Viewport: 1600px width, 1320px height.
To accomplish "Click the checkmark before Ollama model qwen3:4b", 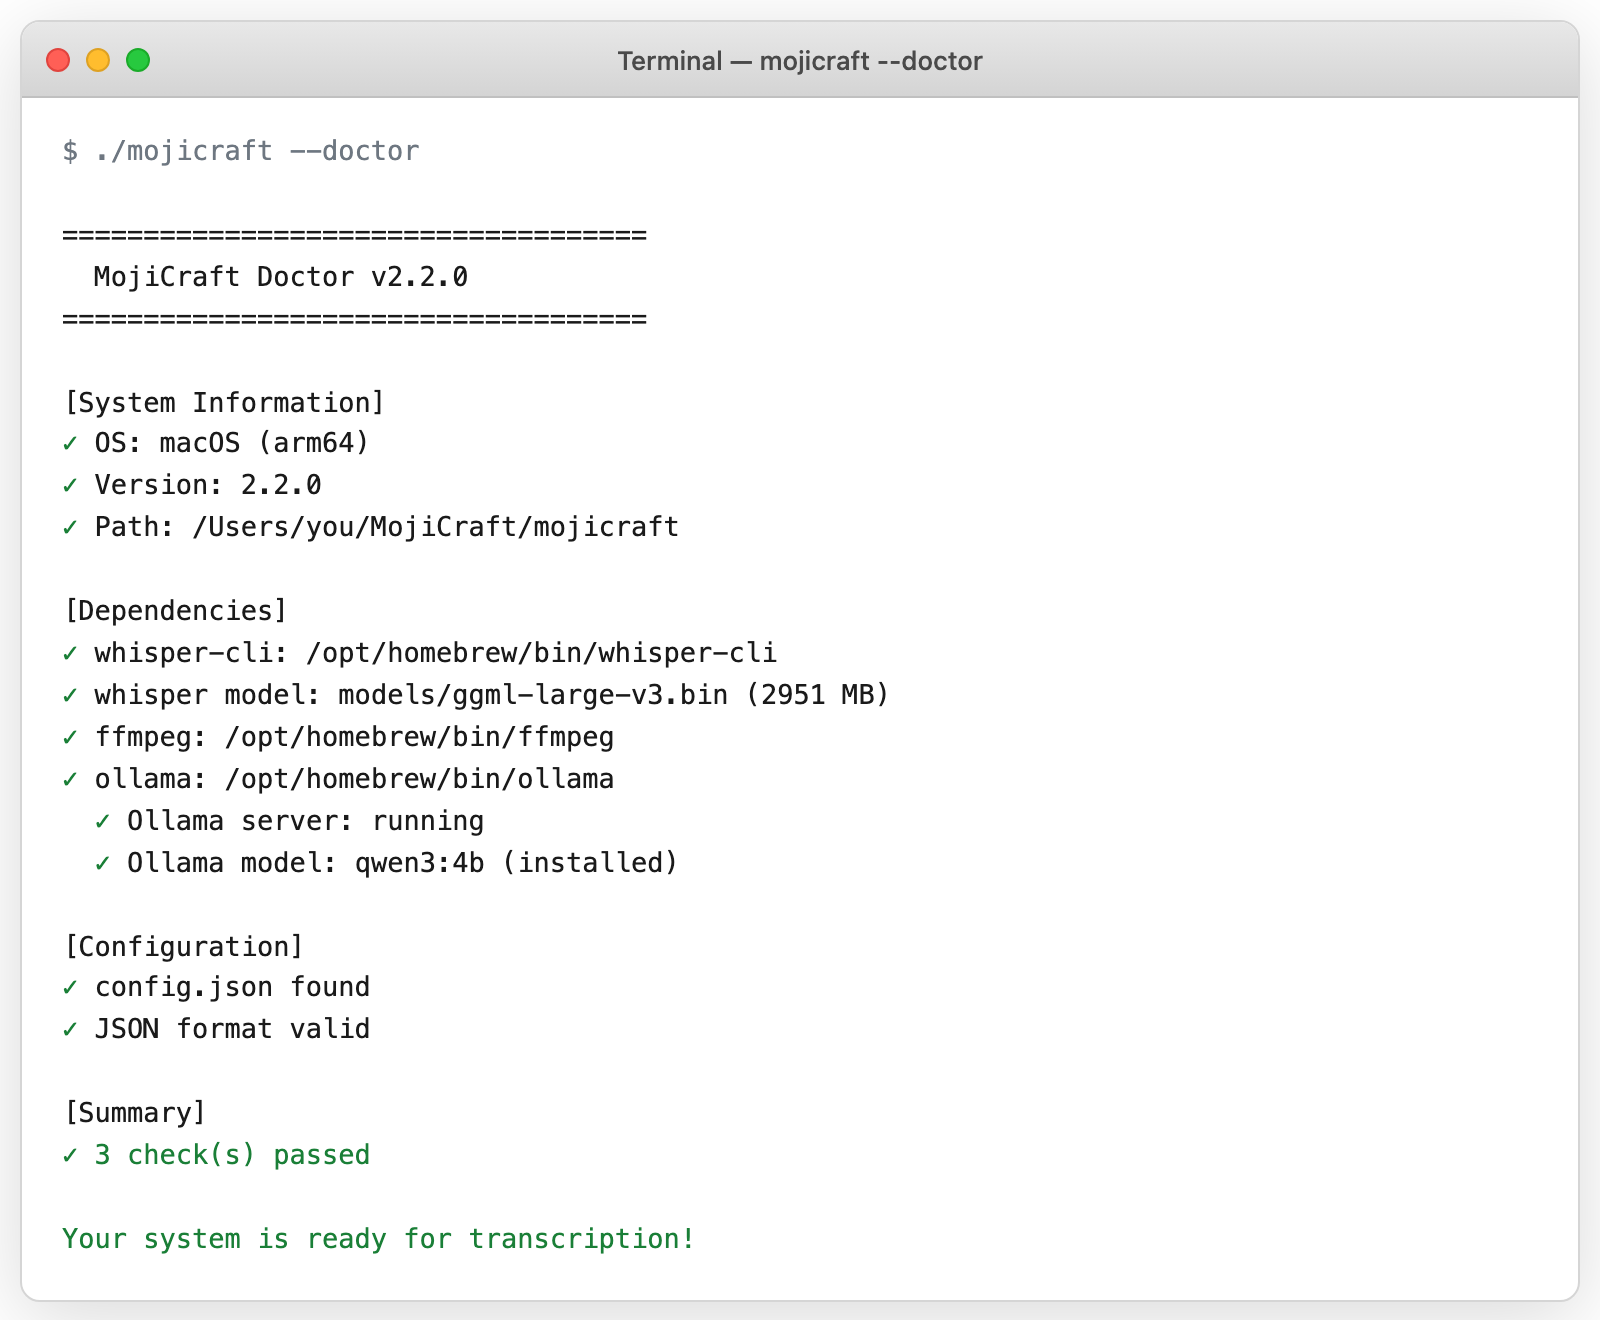I will coord(102,863).
